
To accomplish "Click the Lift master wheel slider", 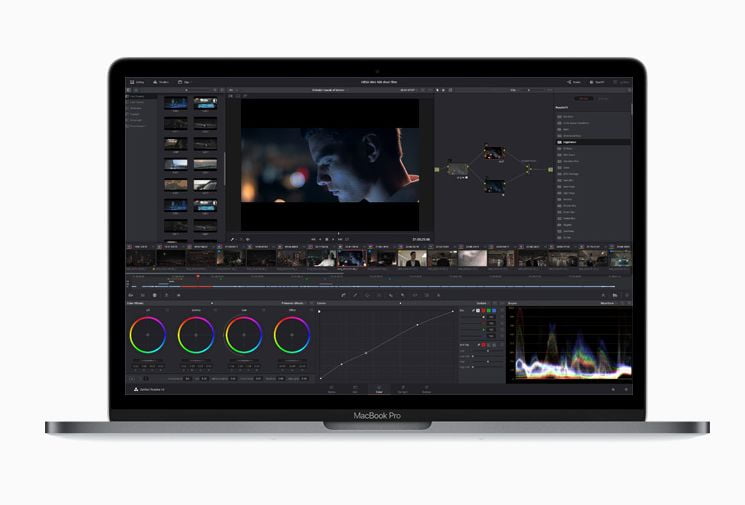I will point(148,361).
